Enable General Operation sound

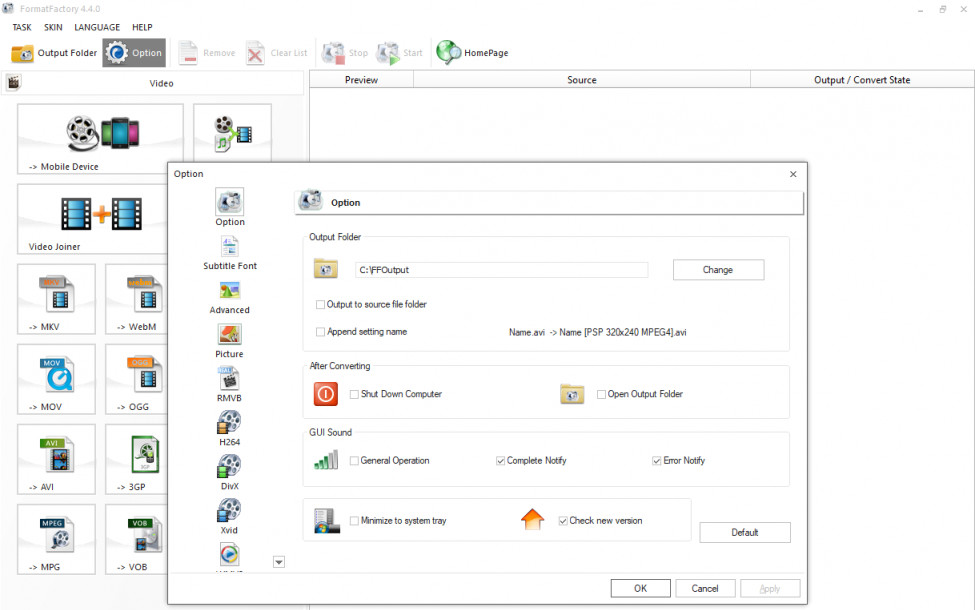coord(354,461)
